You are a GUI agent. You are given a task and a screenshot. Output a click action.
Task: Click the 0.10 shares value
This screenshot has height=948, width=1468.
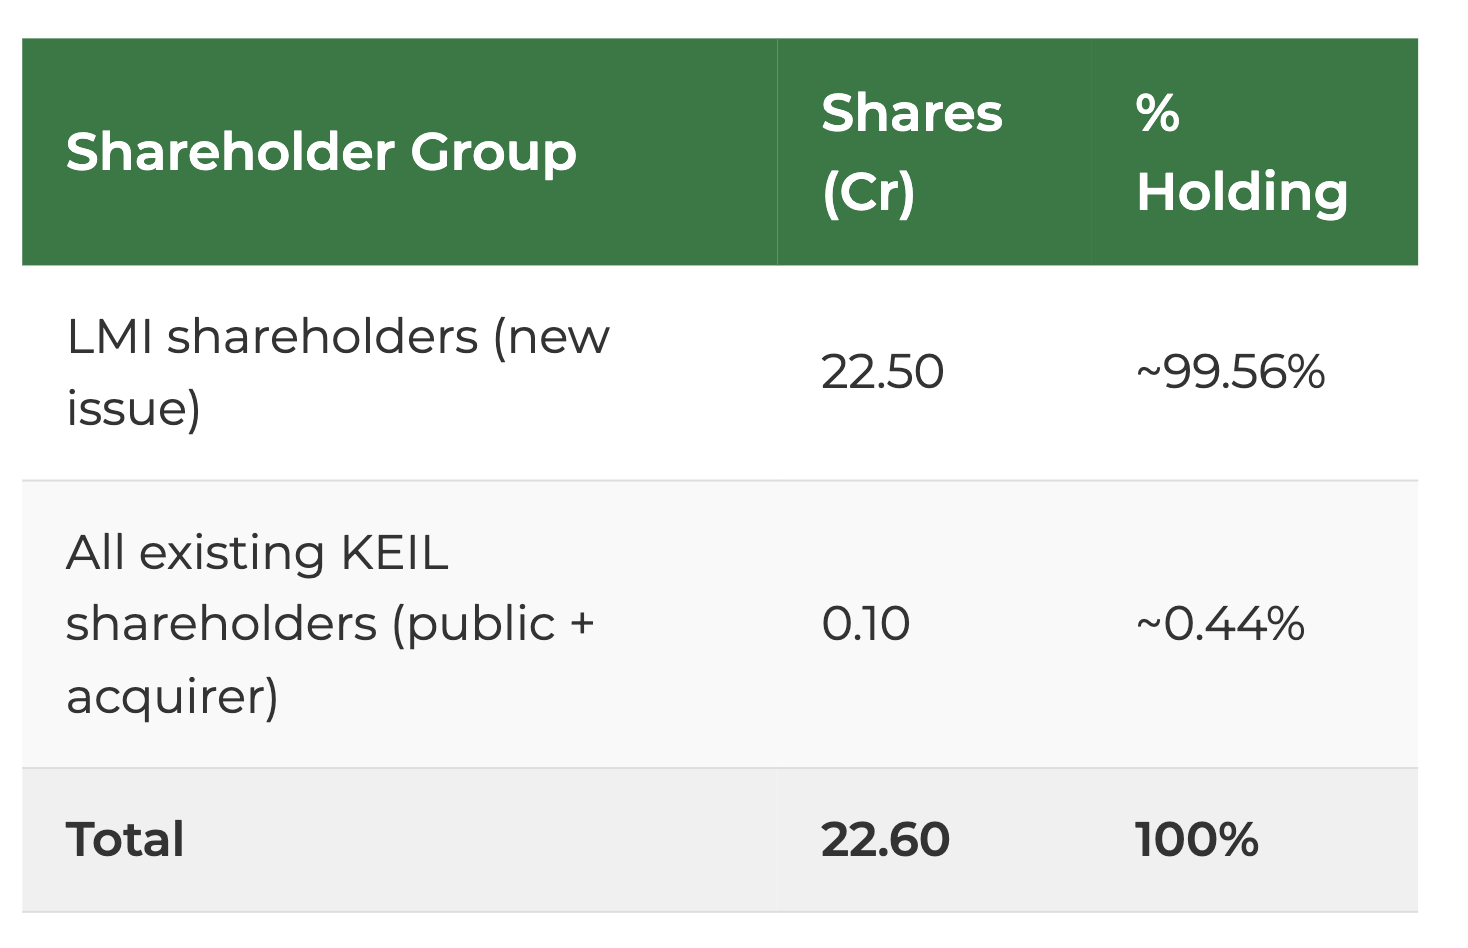click(x=866, y=624)
